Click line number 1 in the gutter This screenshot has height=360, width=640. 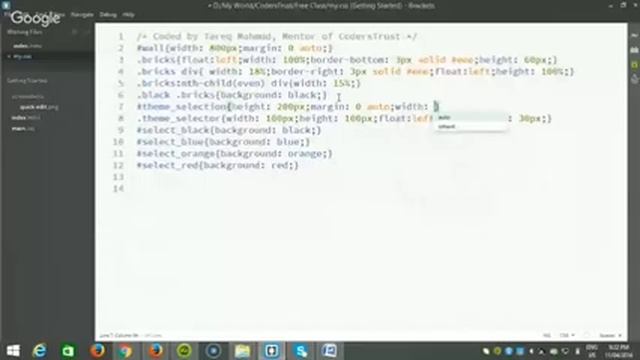pos(121,37)
